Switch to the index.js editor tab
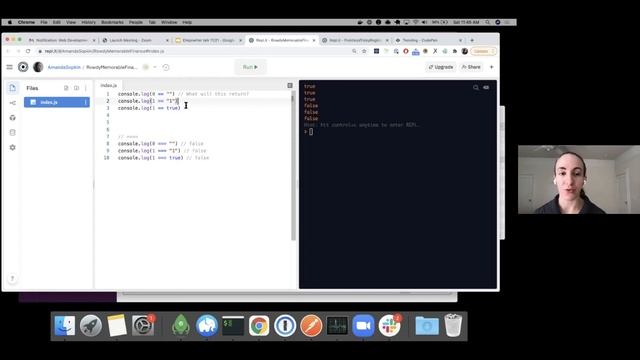The height and width of the screenshot is (360, 640). pyautogui.click(x=109, y=85)
